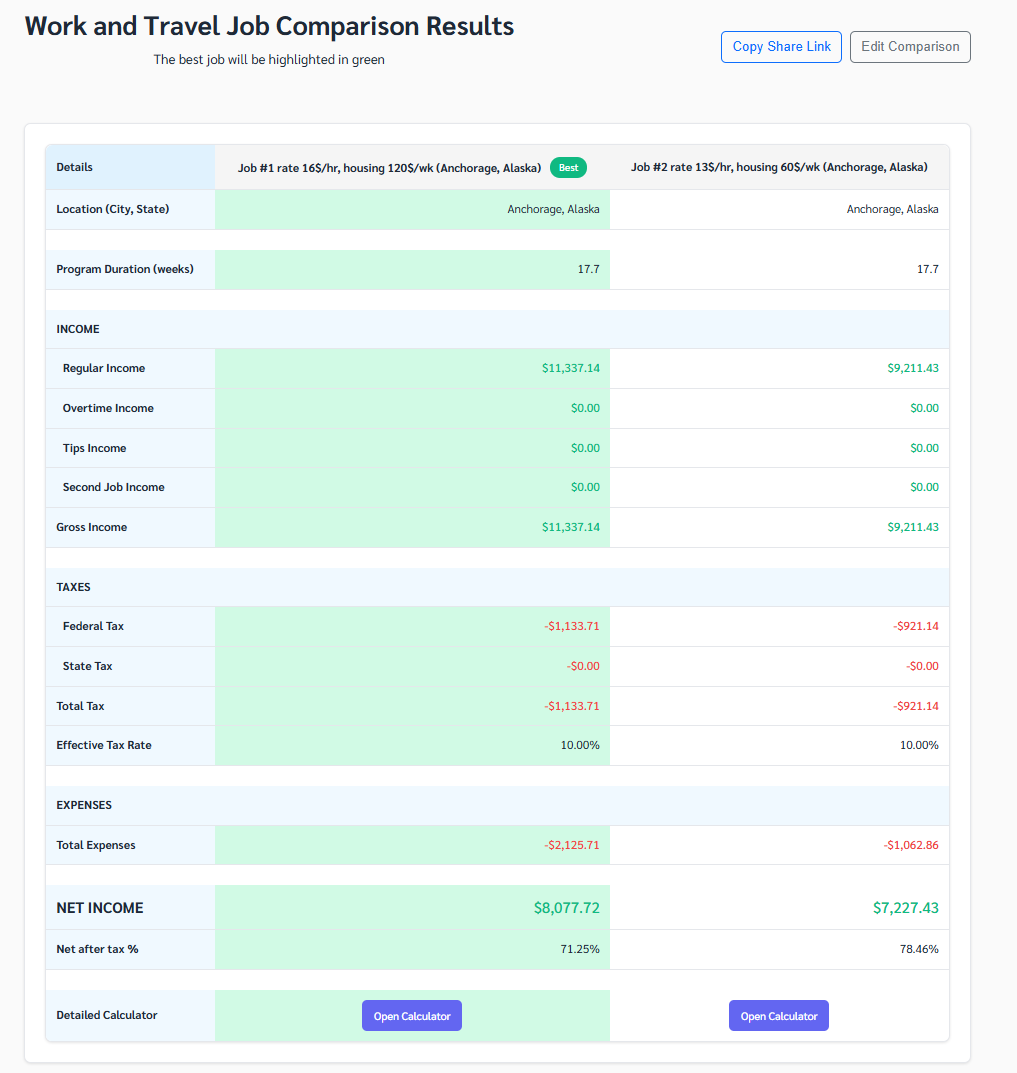Click the INCOME section heading
Screen dimensions: 1017x1073
pos(78,329)
